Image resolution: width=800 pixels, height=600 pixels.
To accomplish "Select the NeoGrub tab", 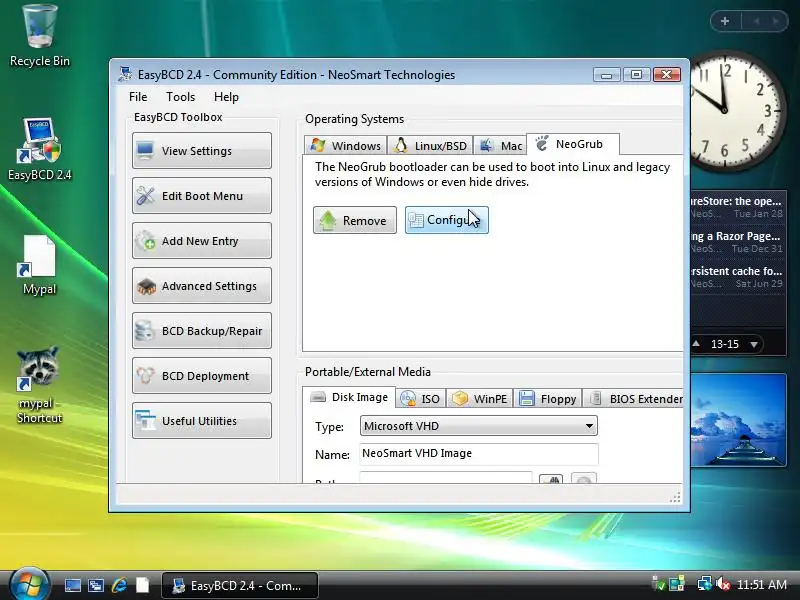I will coord(573,144).
